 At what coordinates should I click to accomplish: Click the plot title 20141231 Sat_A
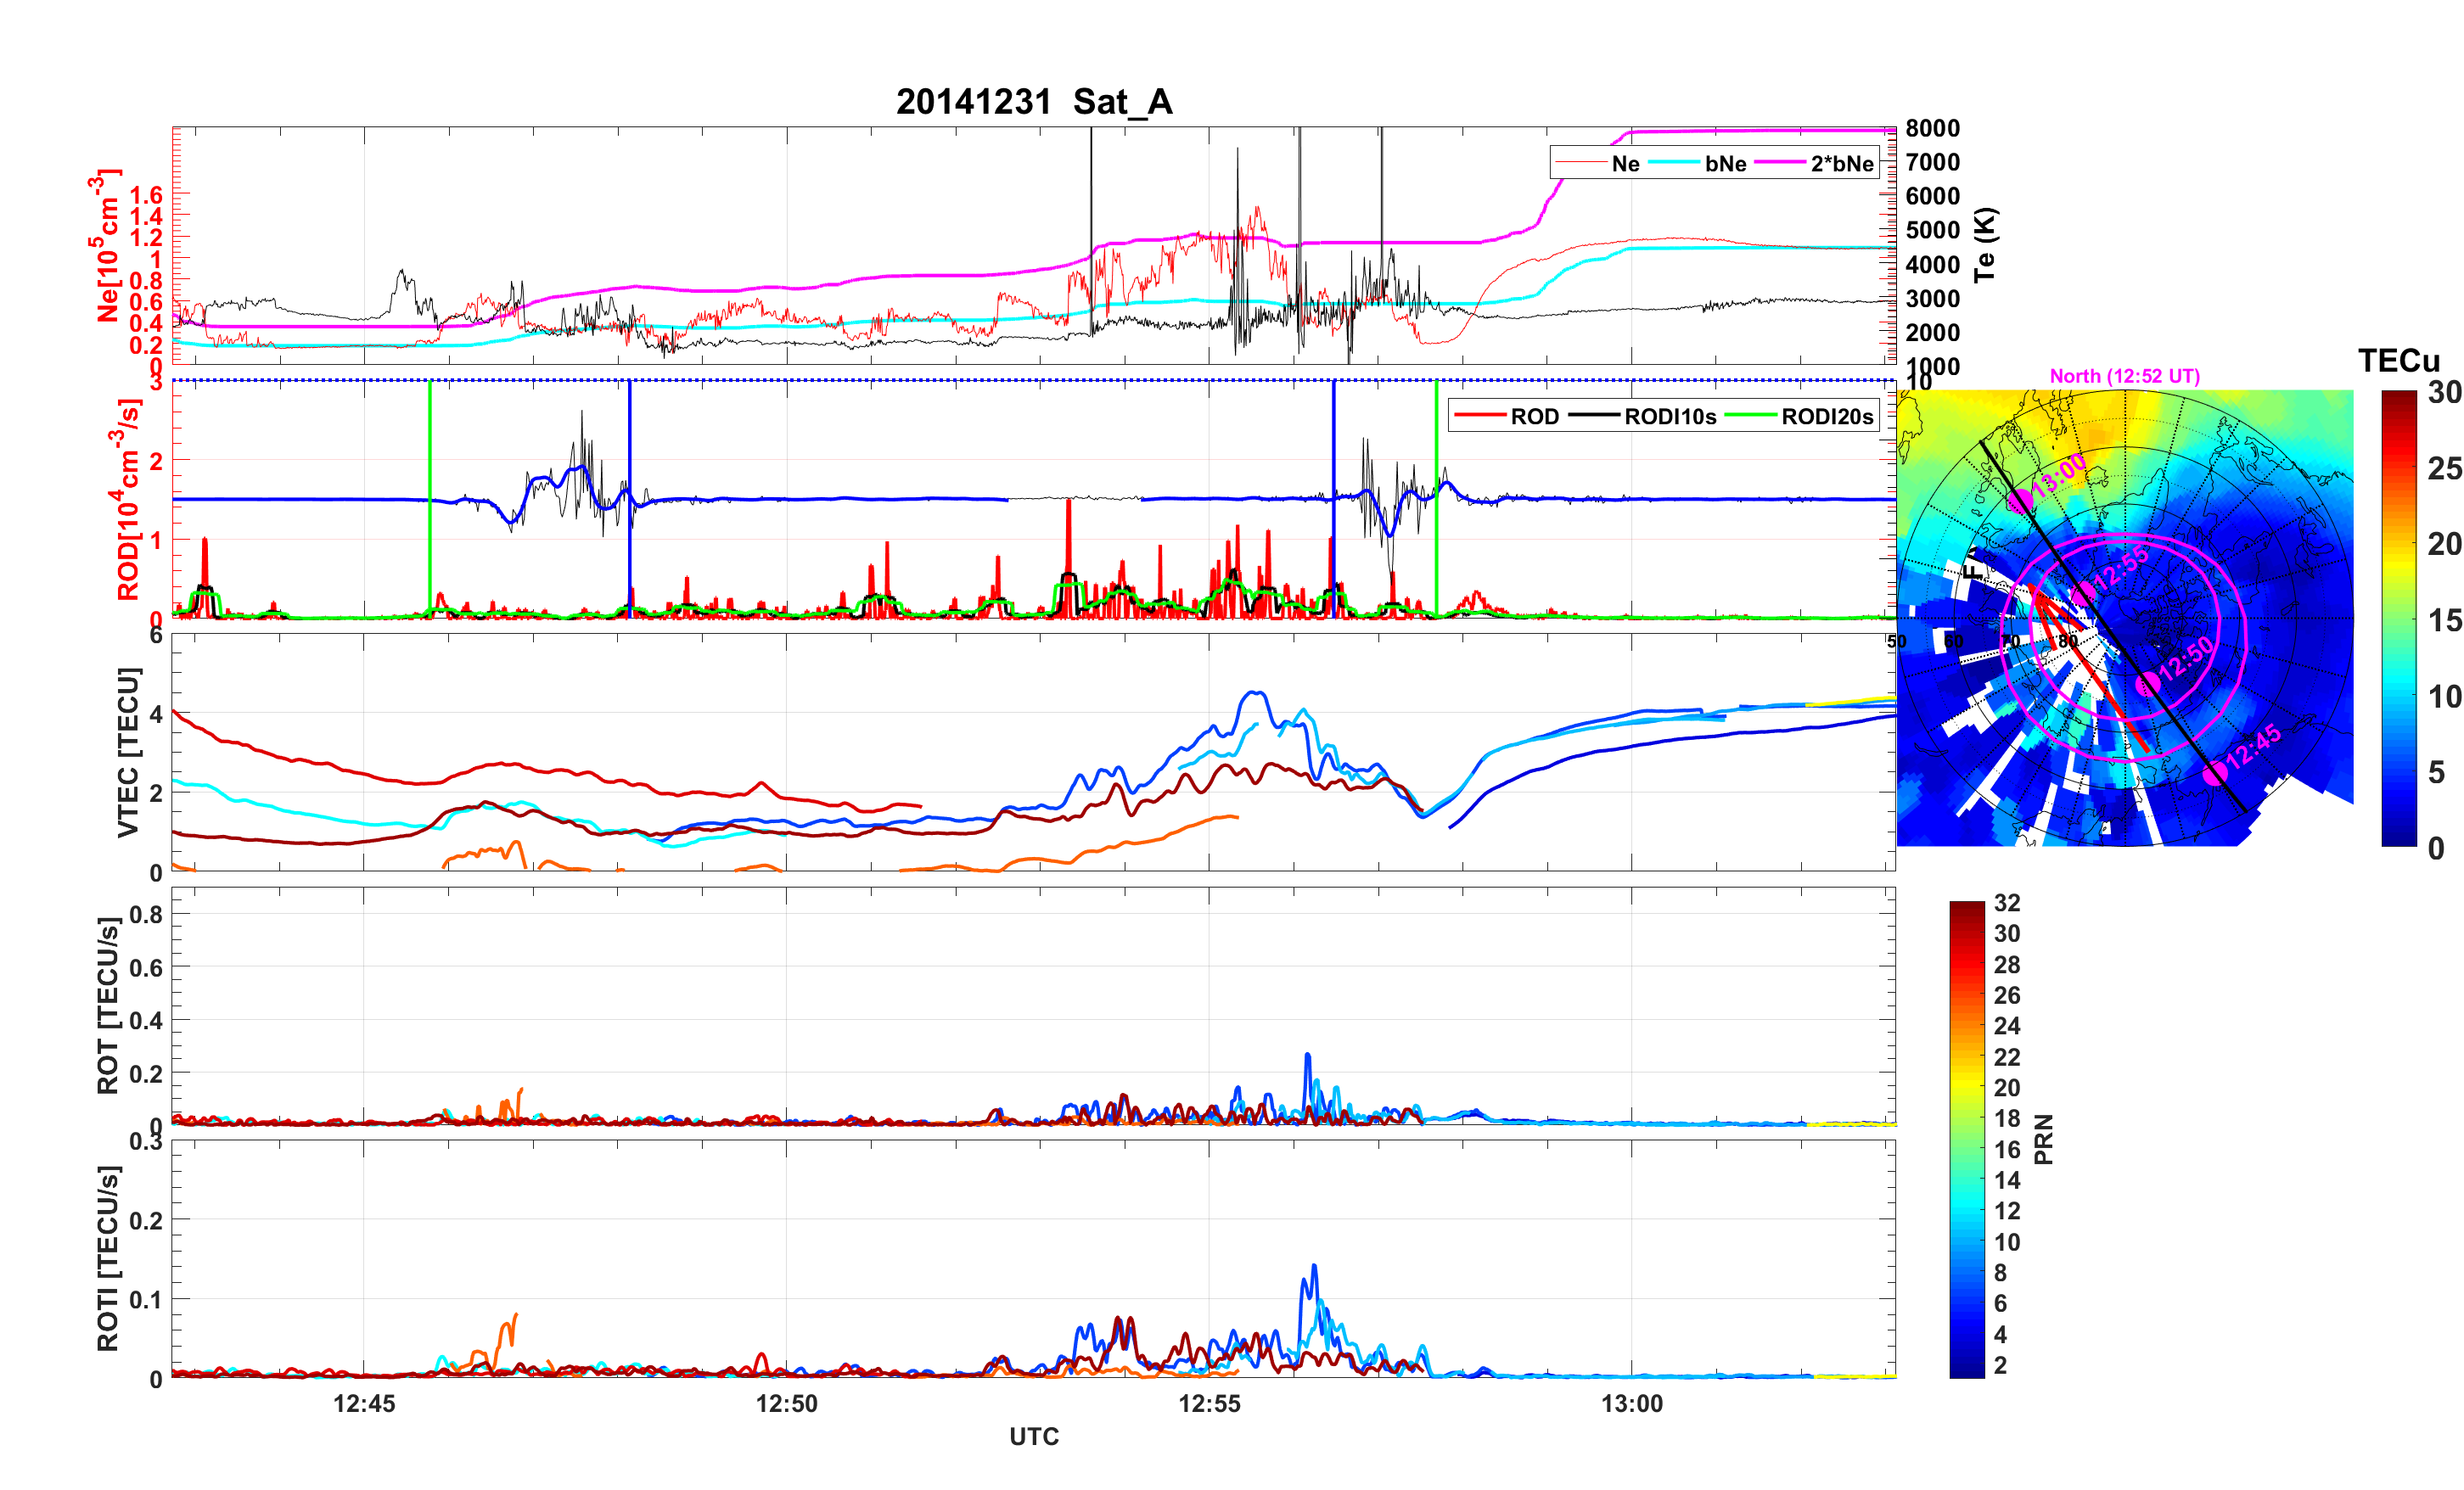click(1033, 102)
